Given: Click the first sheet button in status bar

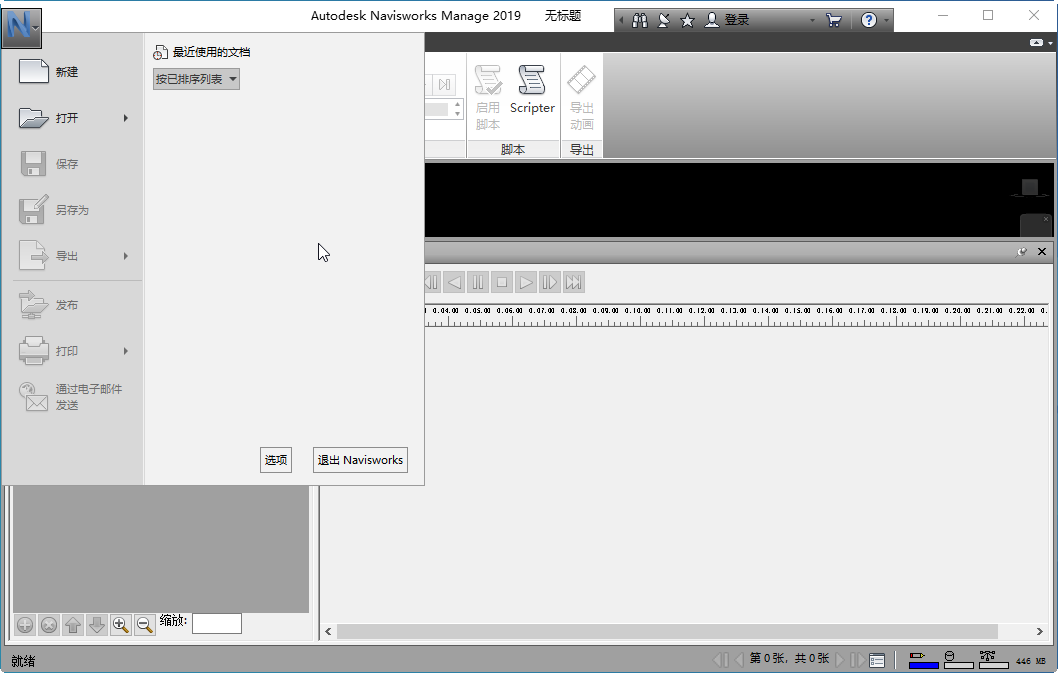Looking at the screenshot, I should (721, 659).
